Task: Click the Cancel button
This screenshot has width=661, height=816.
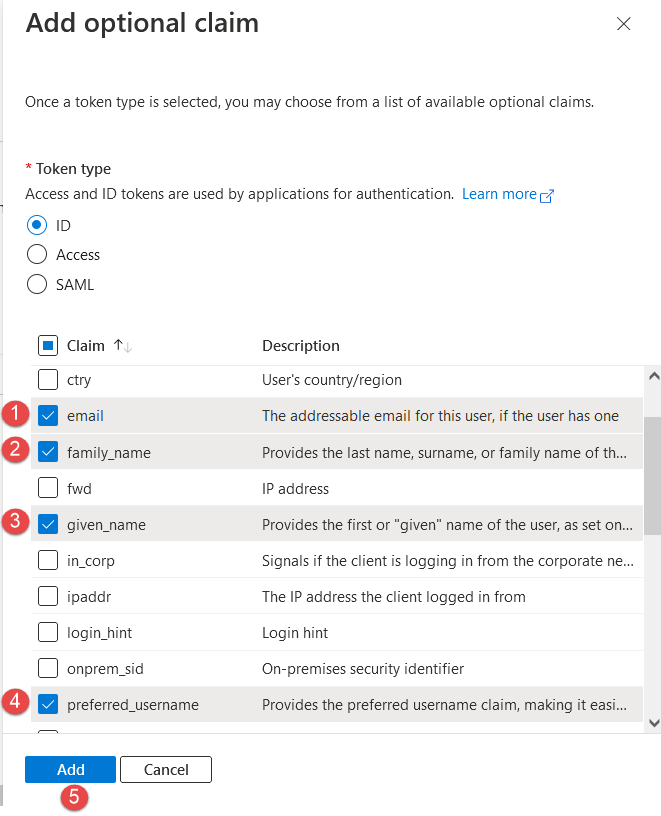Action: coord(166,769)
